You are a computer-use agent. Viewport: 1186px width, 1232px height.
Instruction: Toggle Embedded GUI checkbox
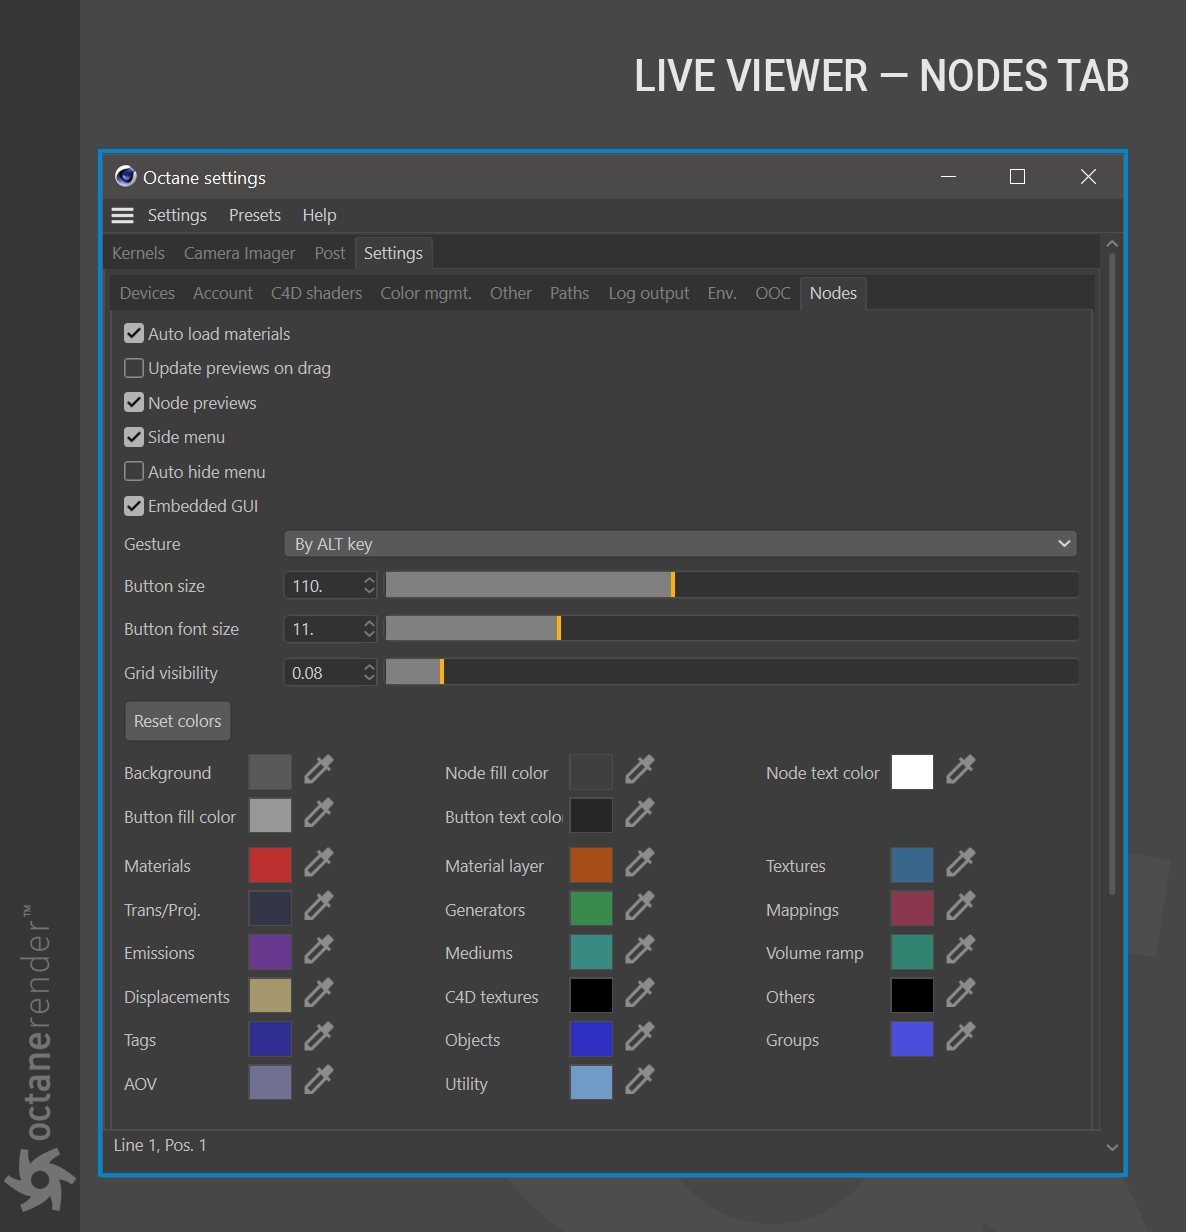pyautogui.click(x=134, y=506)
